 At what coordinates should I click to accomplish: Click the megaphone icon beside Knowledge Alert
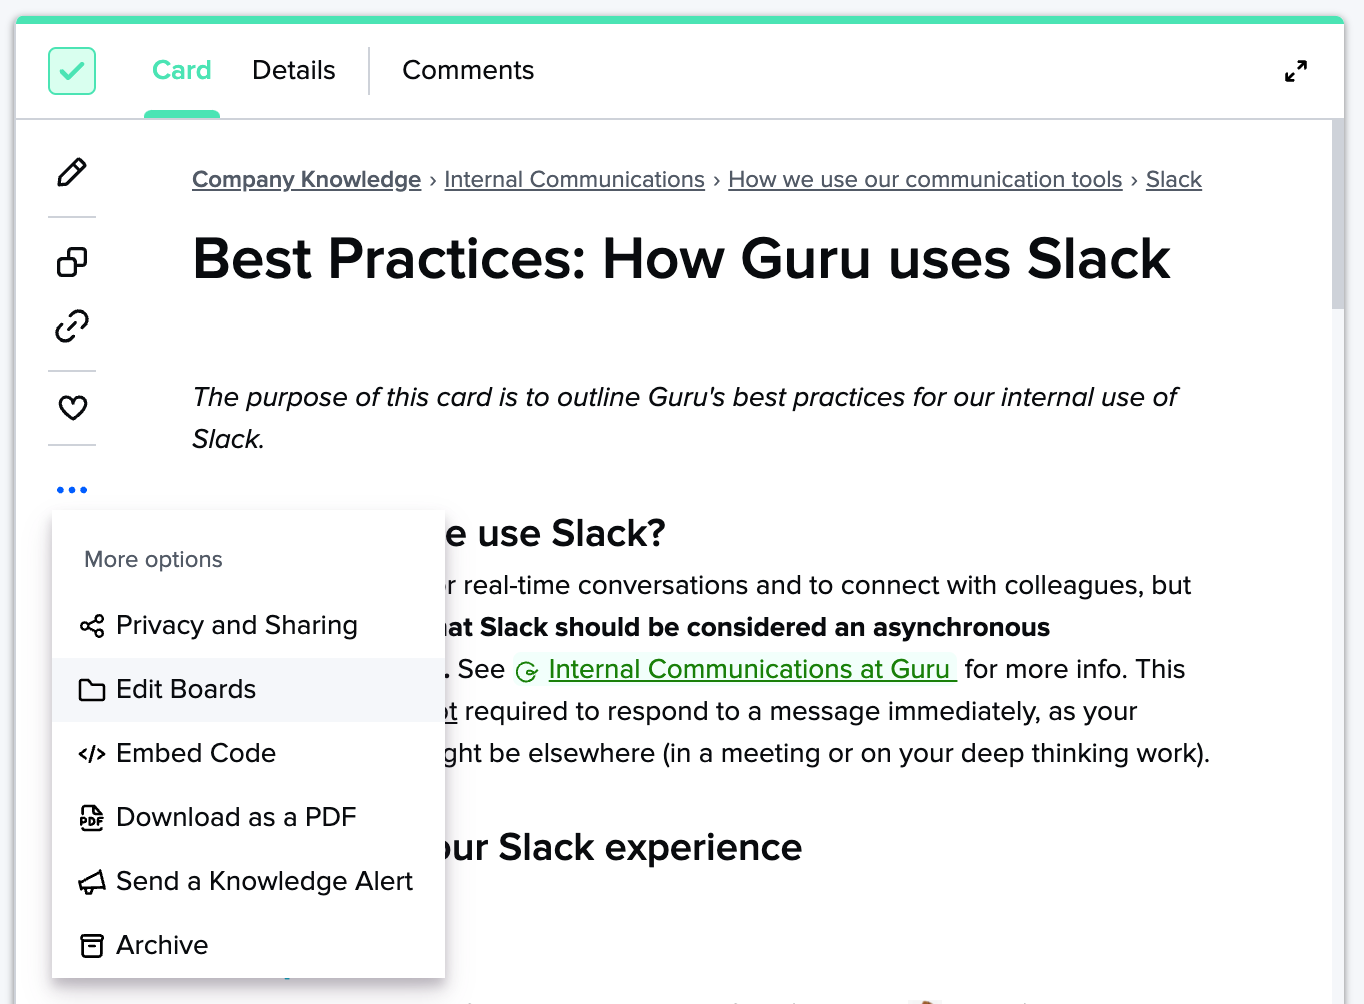click(92, 882)
